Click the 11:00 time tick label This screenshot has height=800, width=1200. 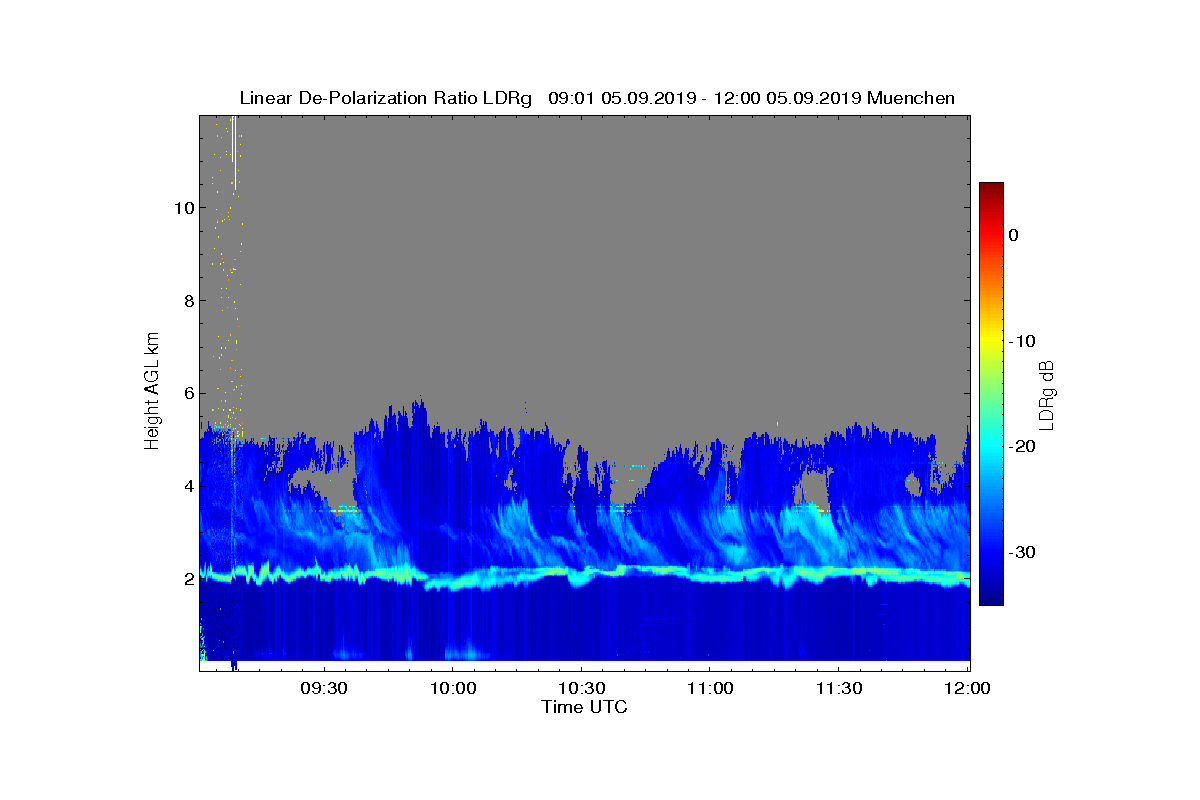[710, 688]
